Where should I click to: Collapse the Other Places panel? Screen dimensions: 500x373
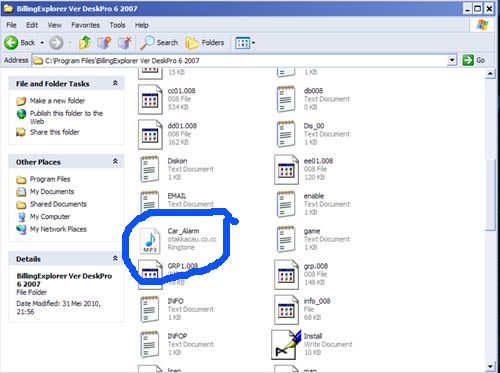[x=115, y=161]
